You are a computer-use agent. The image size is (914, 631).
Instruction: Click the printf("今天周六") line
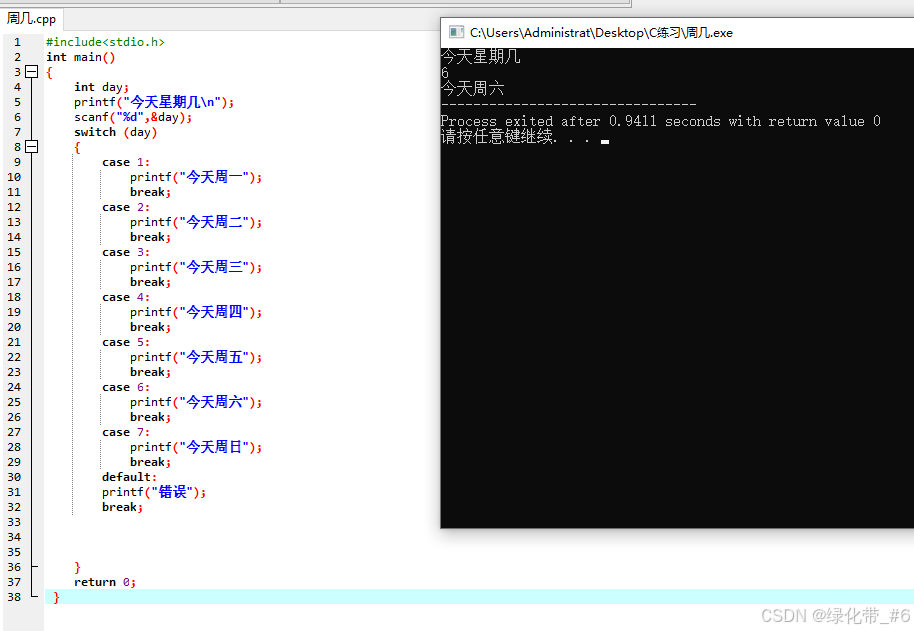196,402
